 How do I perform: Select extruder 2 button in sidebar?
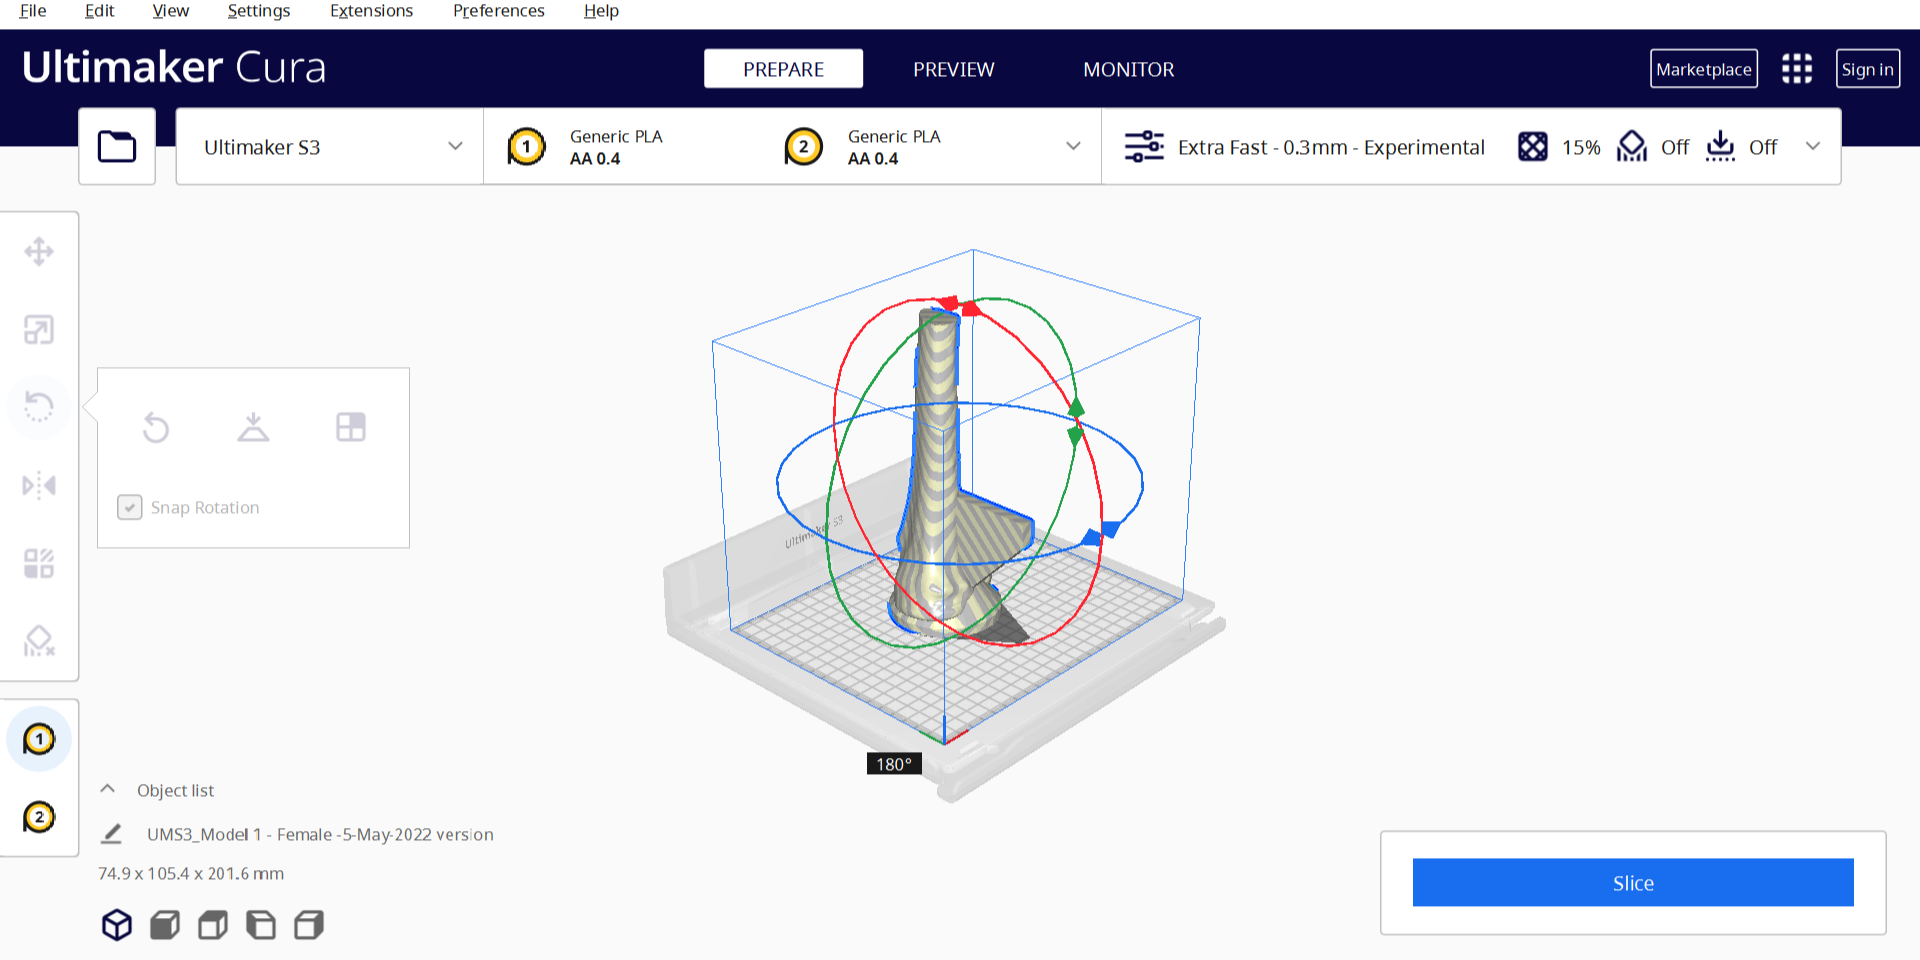(x=39, y=817)
